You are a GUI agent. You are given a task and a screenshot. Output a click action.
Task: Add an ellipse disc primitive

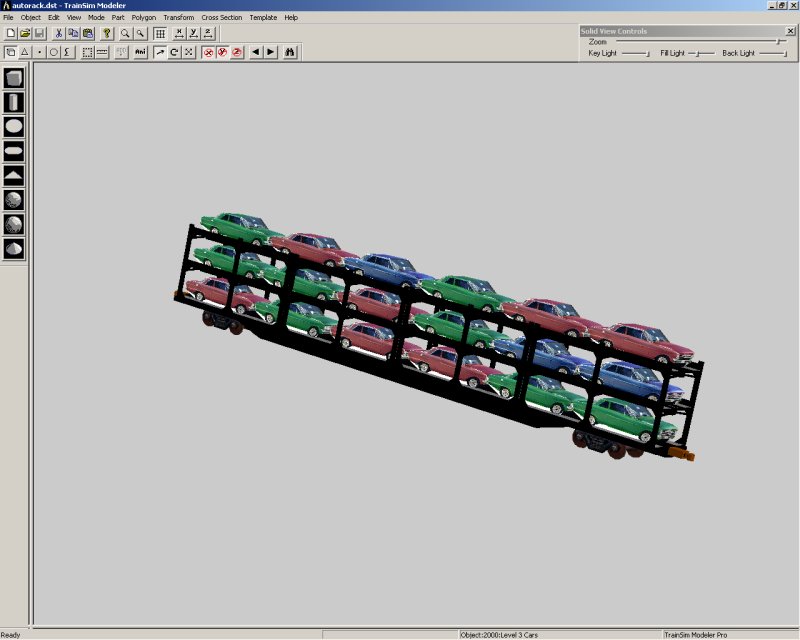[x=14, y=127]
